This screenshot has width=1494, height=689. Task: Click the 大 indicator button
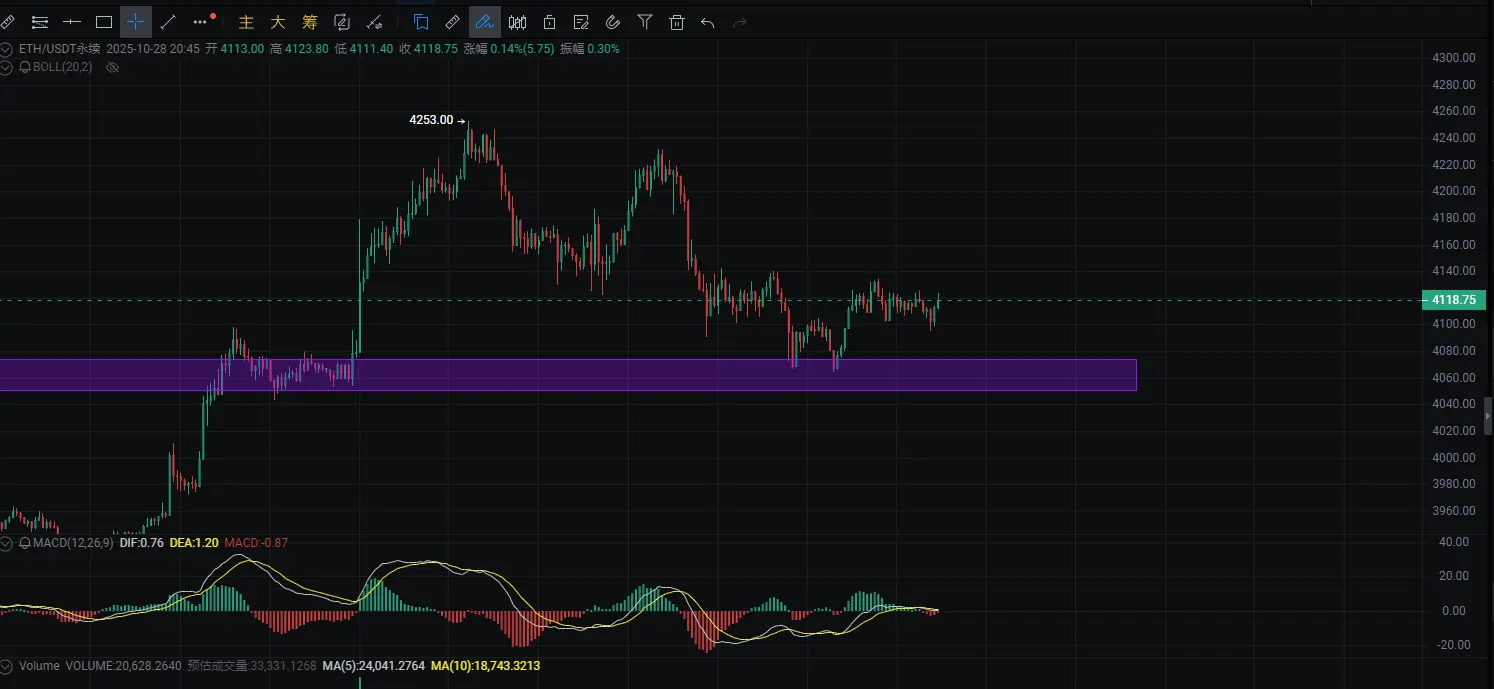278,21
